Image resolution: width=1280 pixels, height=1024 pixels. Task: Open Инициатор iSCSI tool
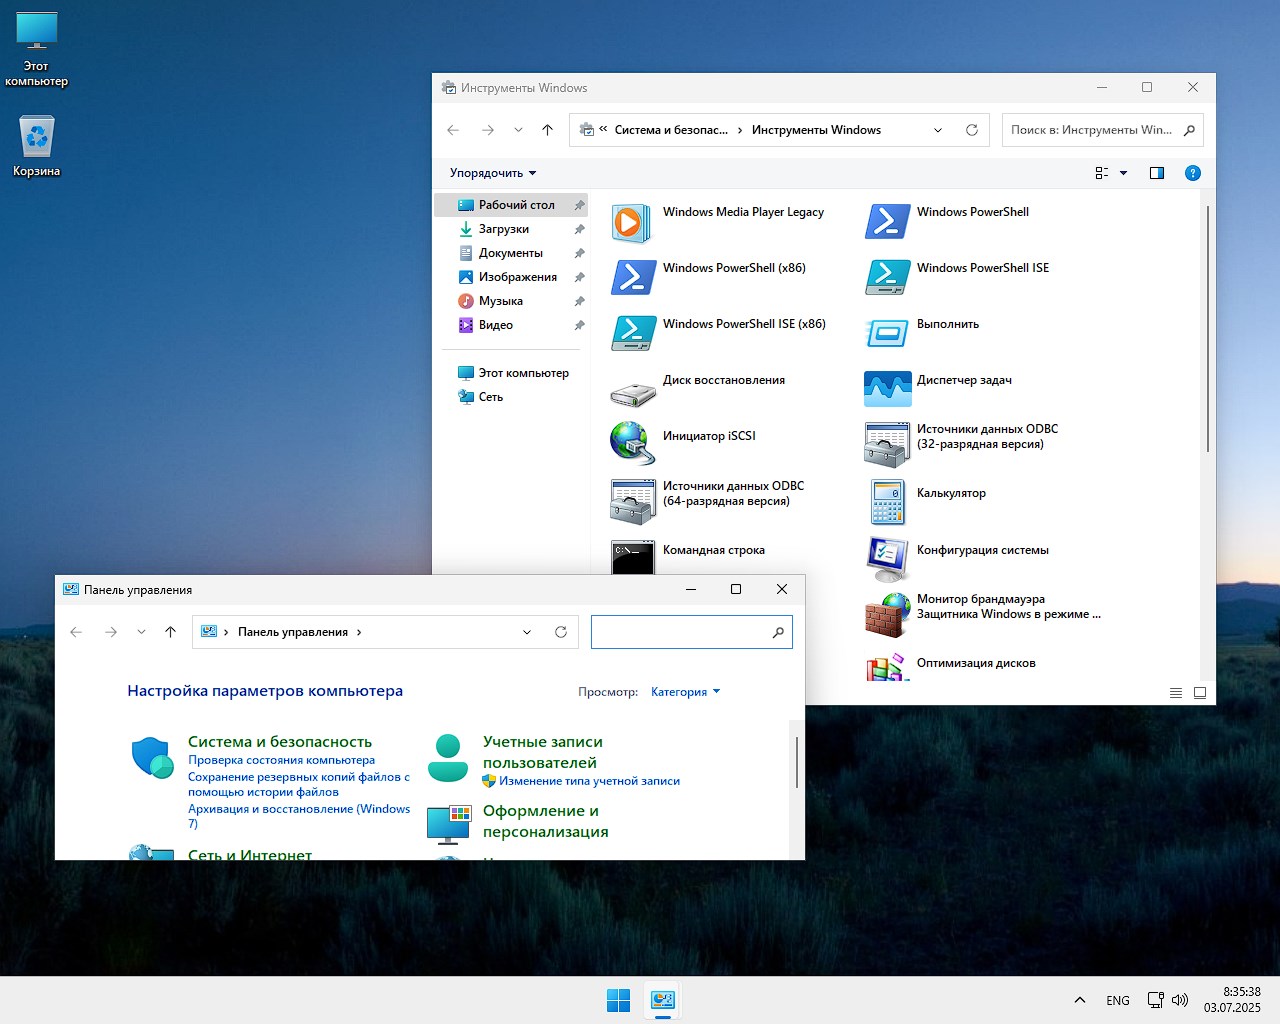(x=632, y=444)
